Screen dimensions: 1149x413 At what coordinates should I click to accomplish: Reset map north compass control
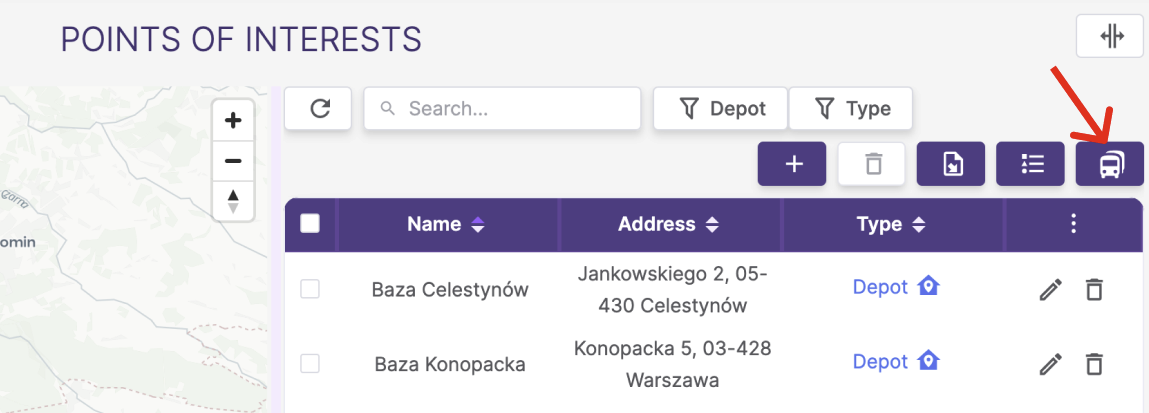[x=233, y=201]
